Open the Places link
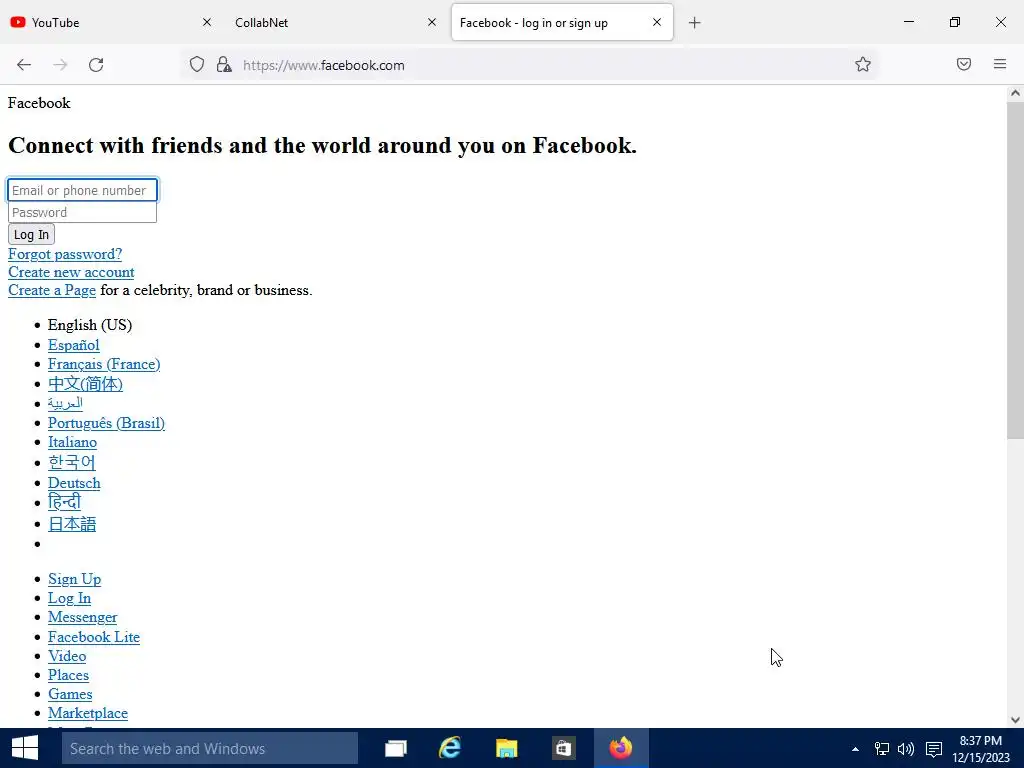 point(69,675)
